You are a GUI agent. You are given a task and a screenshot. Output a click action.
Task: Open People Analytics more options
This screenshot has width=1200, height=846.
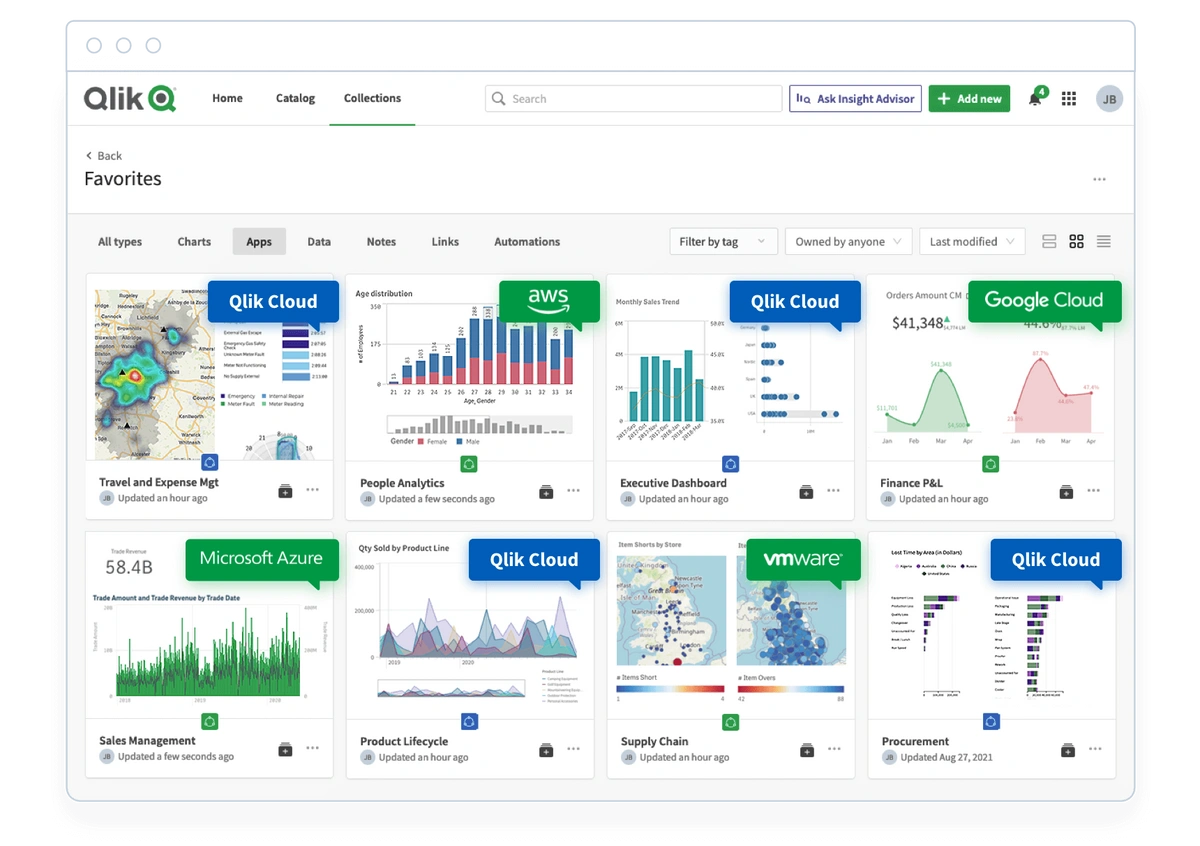573,491
